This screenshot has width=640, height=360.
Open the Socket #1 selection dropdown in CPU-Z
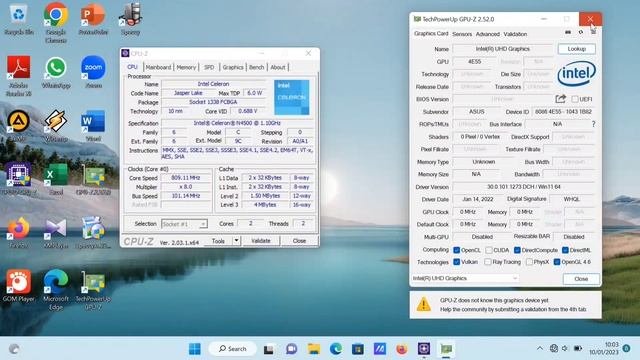(184, 224)
